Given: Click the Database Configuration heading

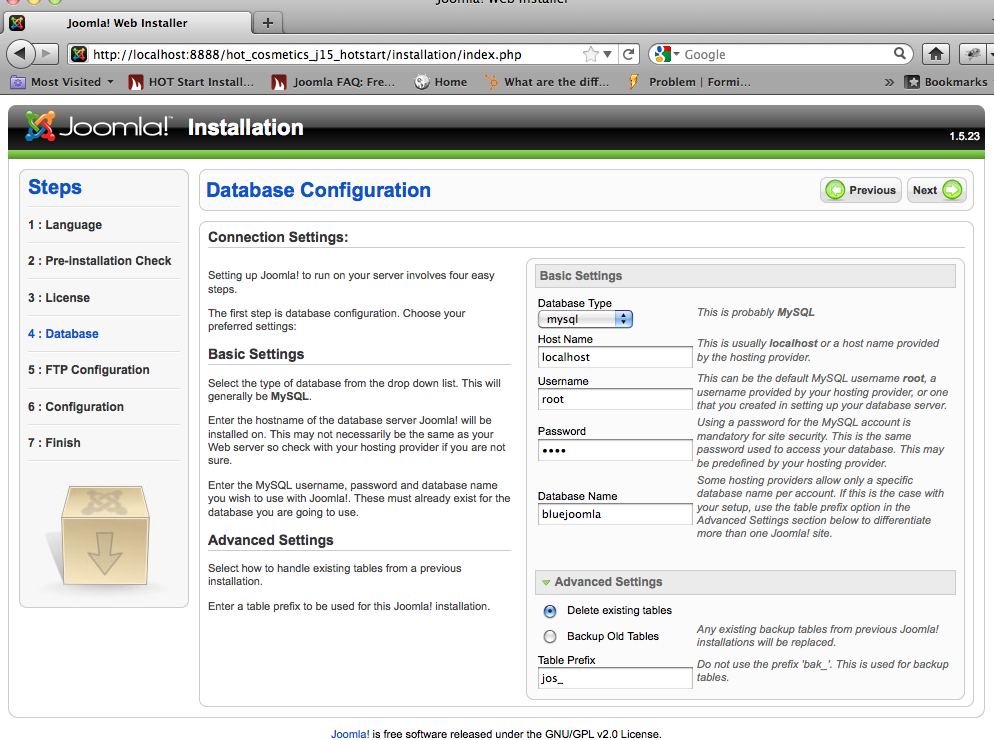Looking at the screenshot, I should click(x=318, y=190).
